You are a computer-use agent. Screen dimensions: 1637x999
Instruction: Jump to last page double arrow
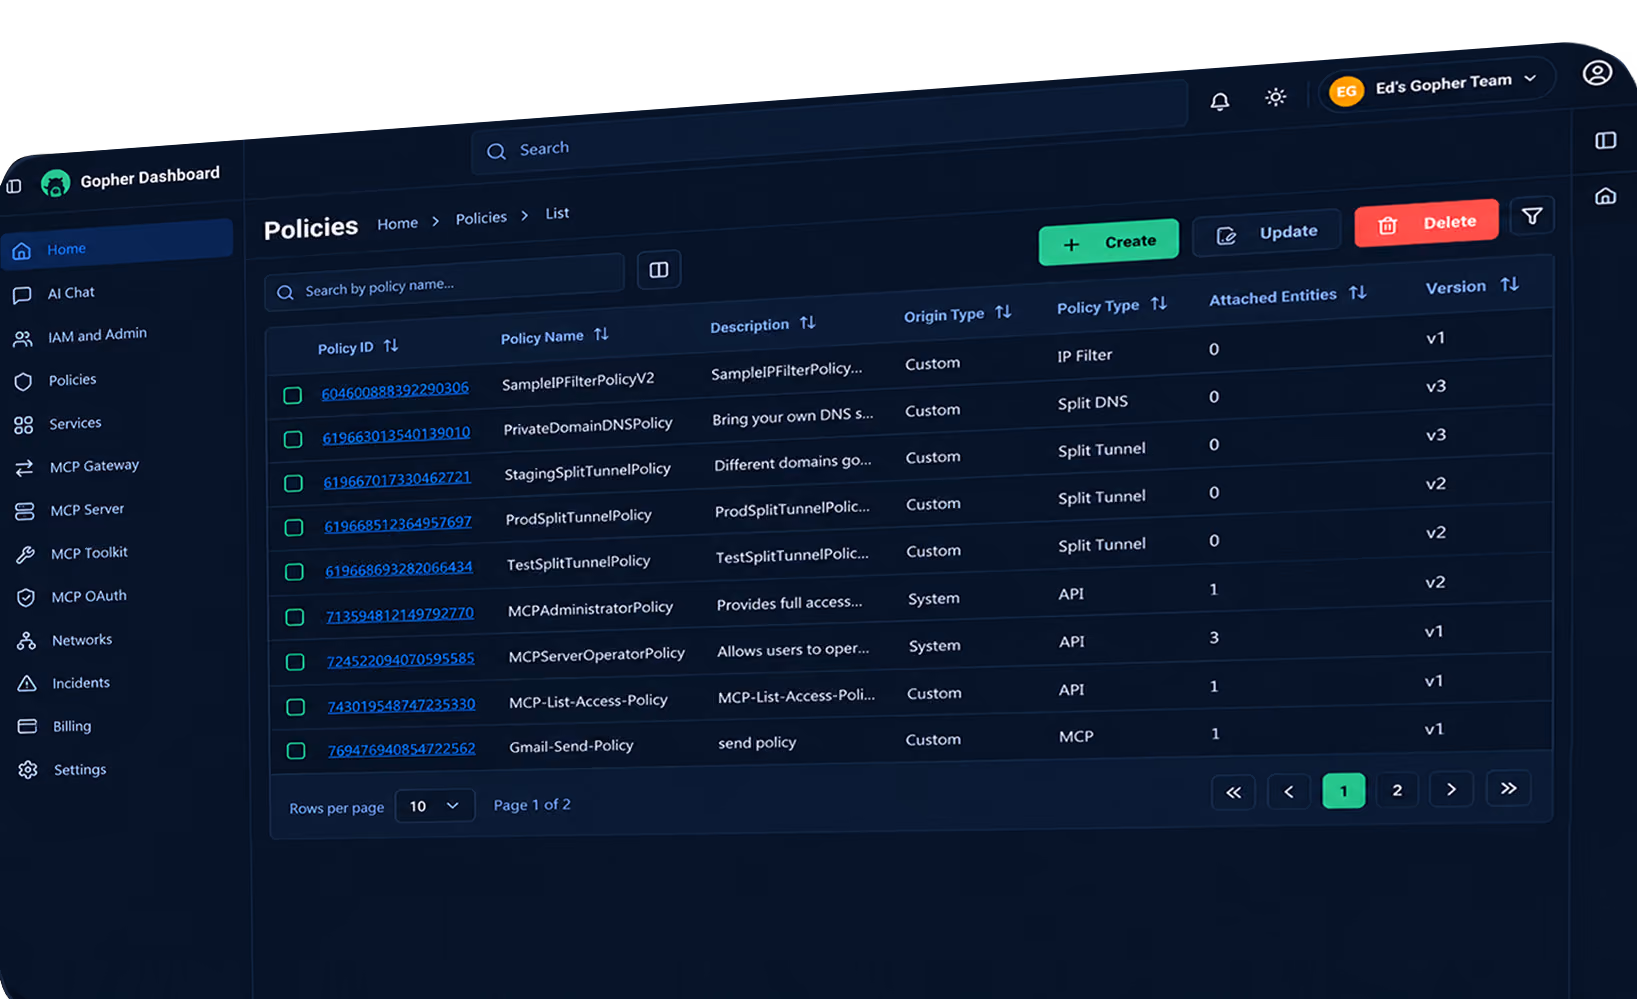pyautogui.click(x=1508, y=788)
